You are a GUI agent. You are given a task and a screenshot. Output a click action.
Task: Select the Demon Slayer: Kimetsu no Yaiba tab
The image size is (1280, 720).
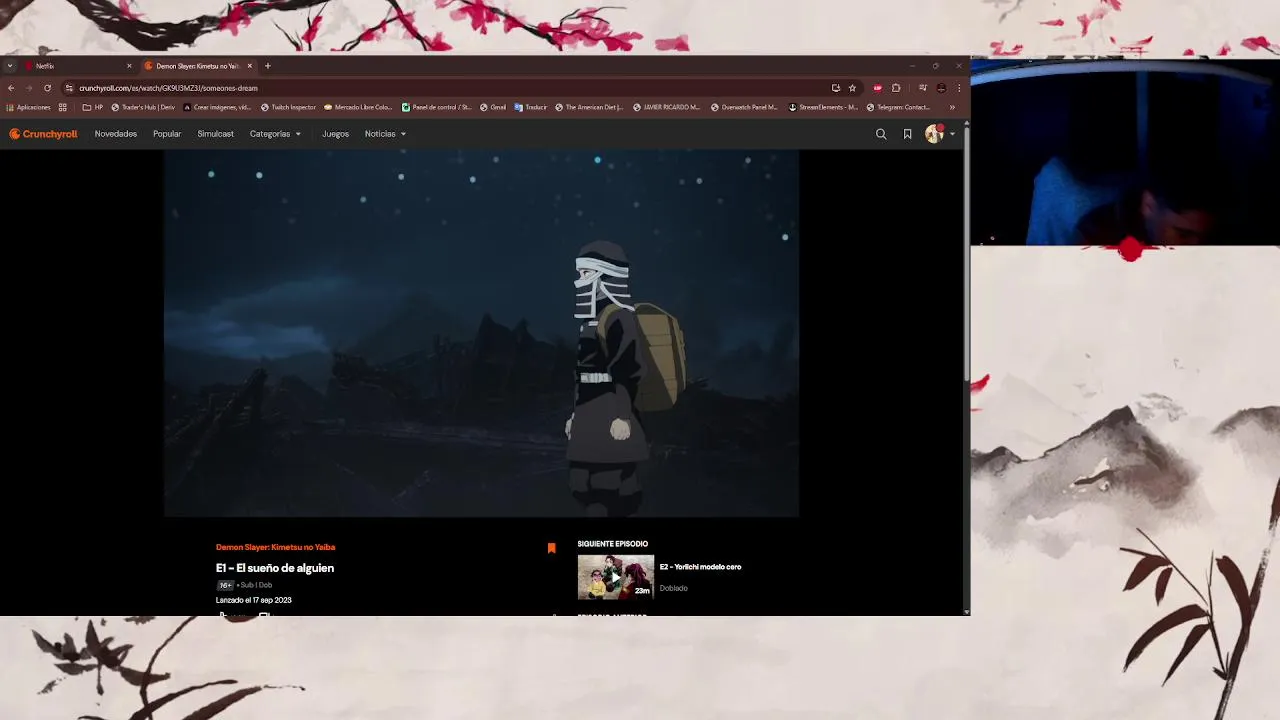(x=198, y=66)
